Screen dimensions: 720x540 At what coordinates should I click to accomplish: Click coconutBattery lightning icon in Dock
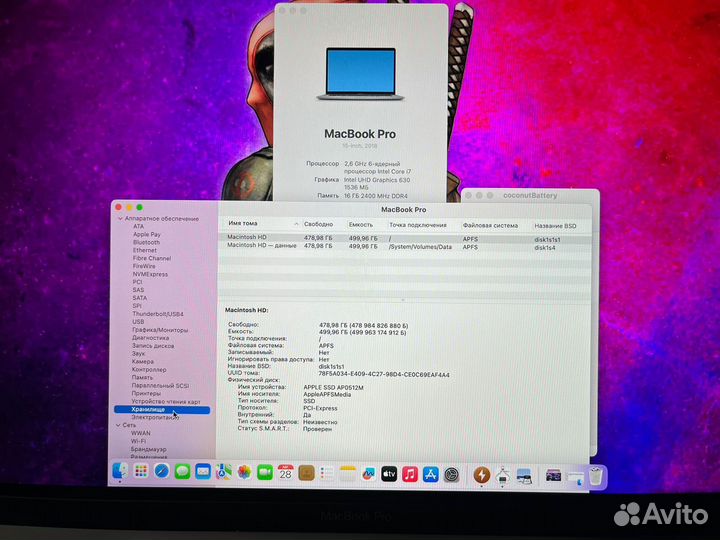point(482,475)
